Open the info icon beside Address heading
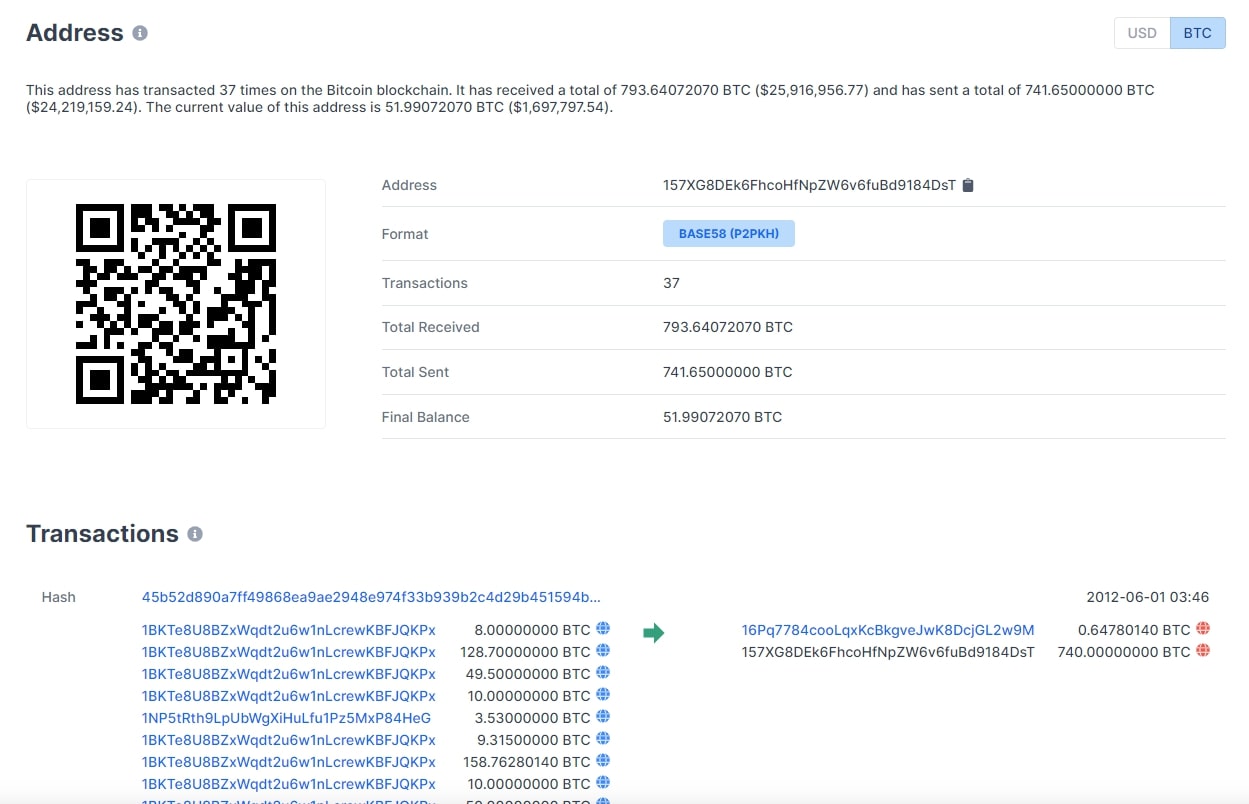 140,33
